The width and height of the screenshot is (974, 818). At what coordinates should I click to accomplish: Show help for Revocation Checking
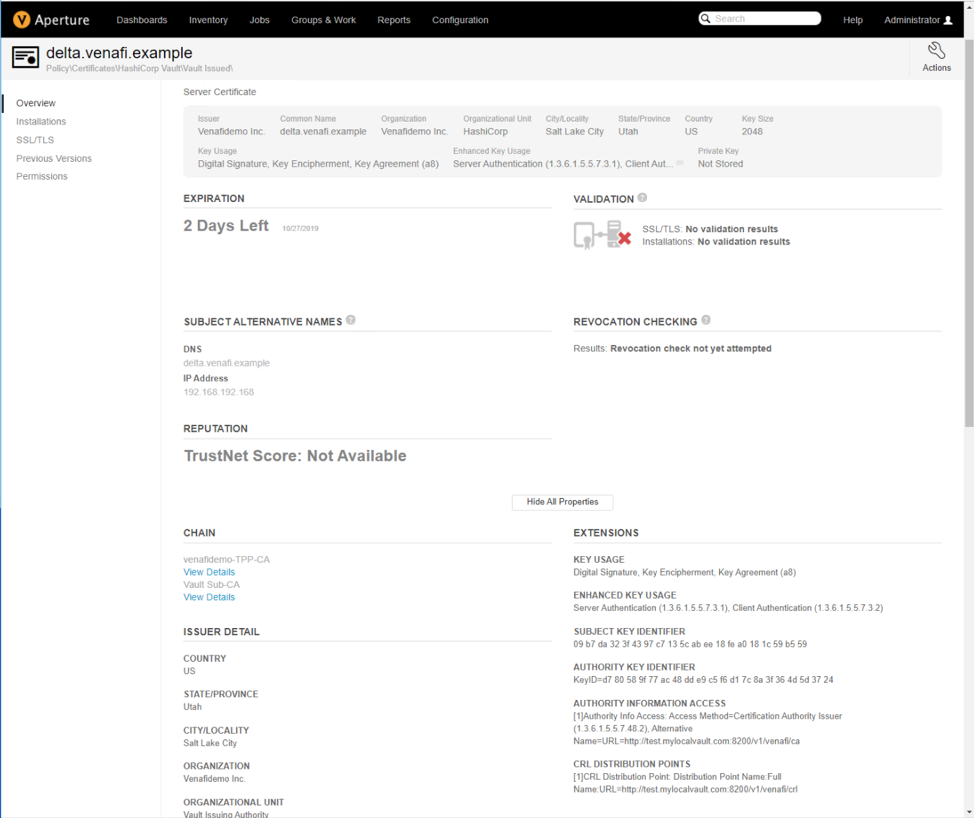coord(706,320)
